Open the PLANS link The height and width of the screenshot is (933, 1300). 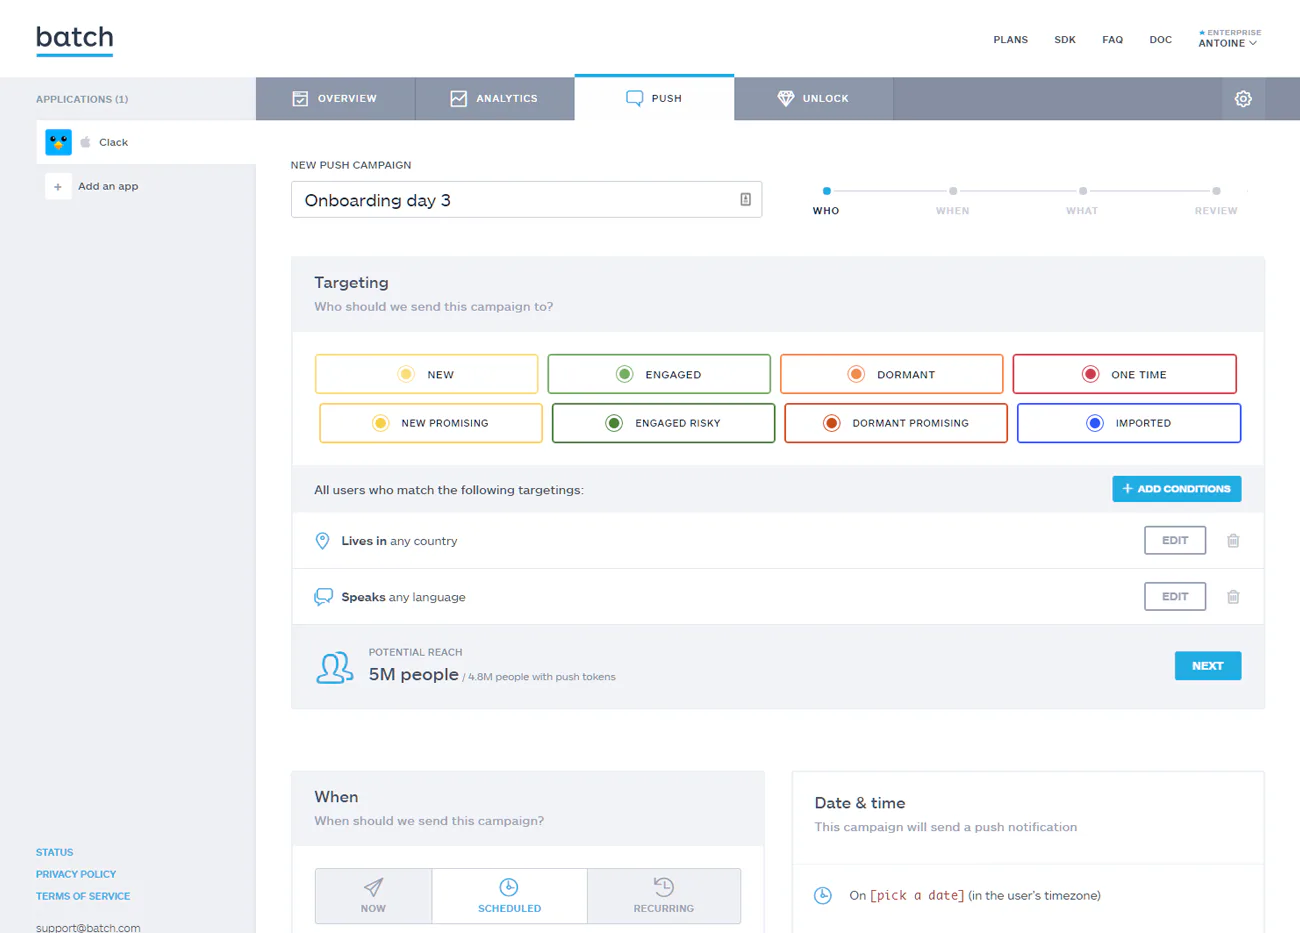(1011, 40)
